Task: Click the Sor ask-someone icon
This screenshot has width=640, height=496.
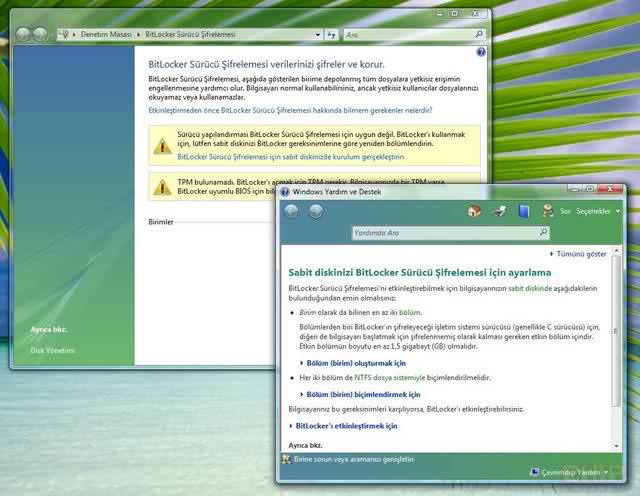Action: click(548, 211)
